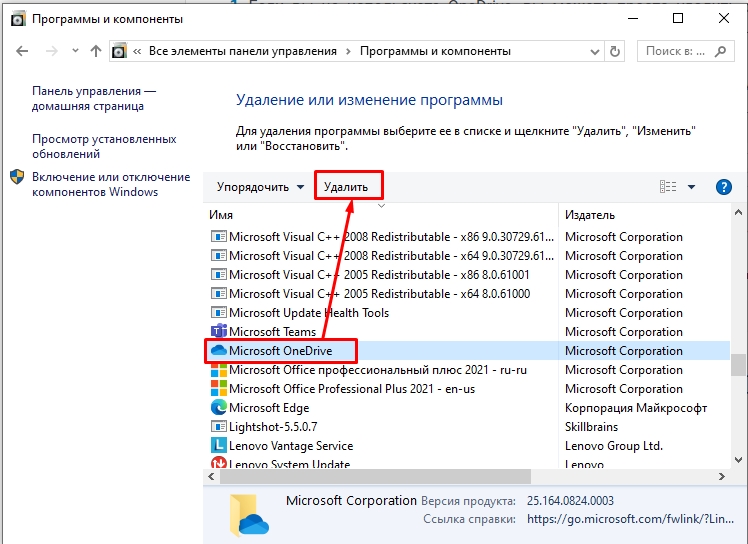Open Включение или отключение компонентов Windows
The width and height of the screenshot is (748, 544).
(110, 184)
